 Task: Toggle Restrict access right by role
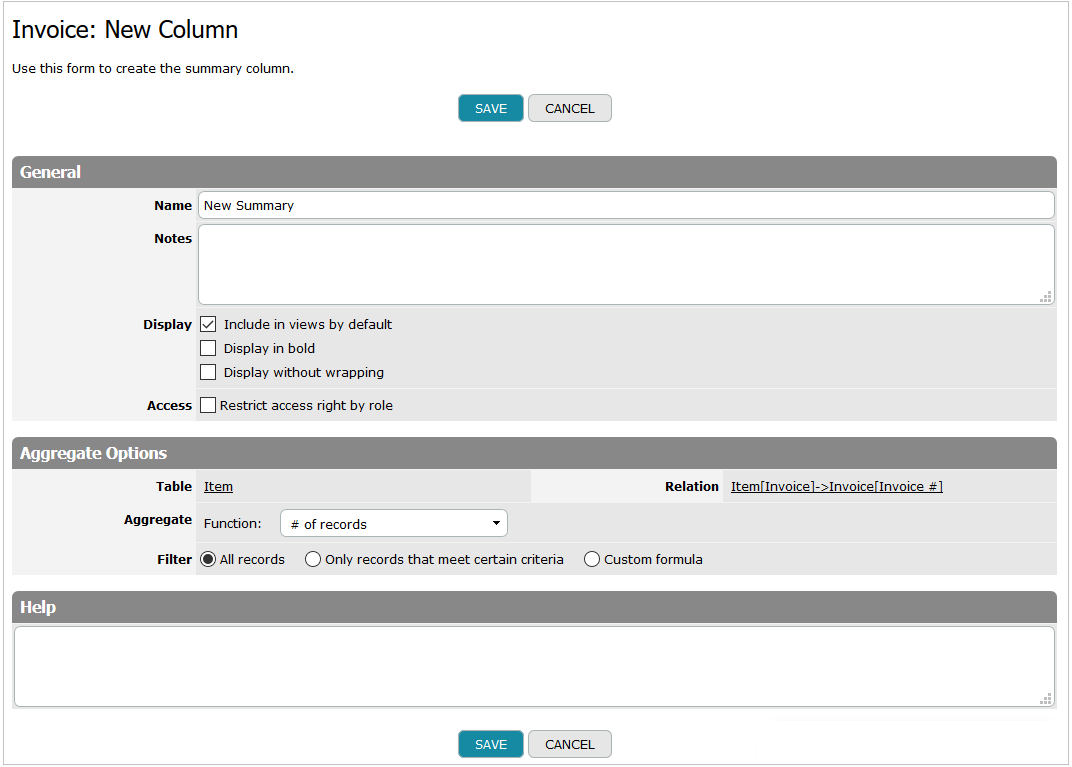pos(208,405)
